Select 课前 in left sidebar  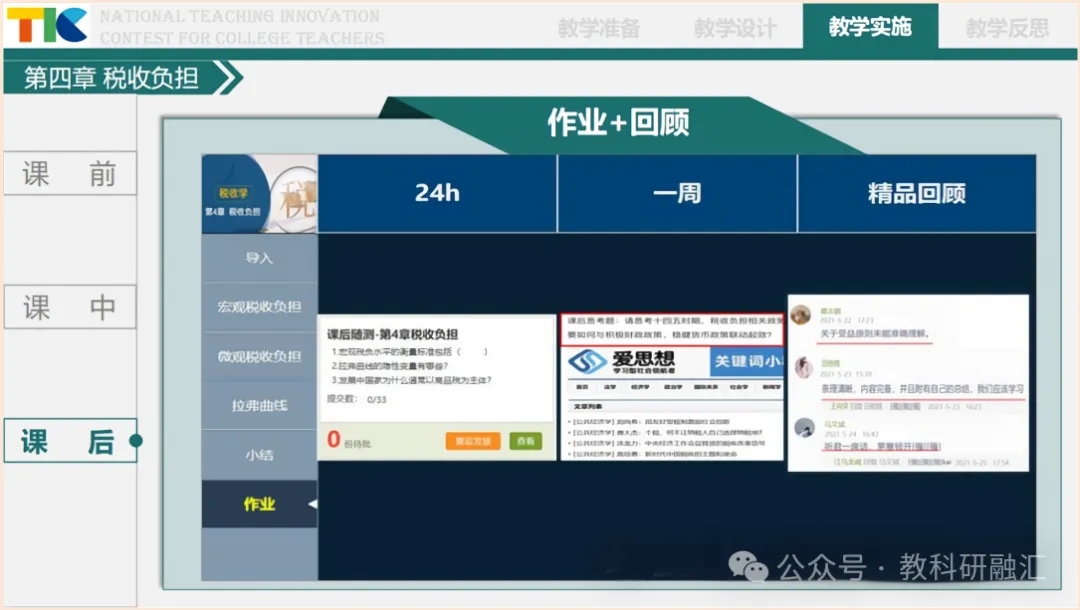point(70,173)
